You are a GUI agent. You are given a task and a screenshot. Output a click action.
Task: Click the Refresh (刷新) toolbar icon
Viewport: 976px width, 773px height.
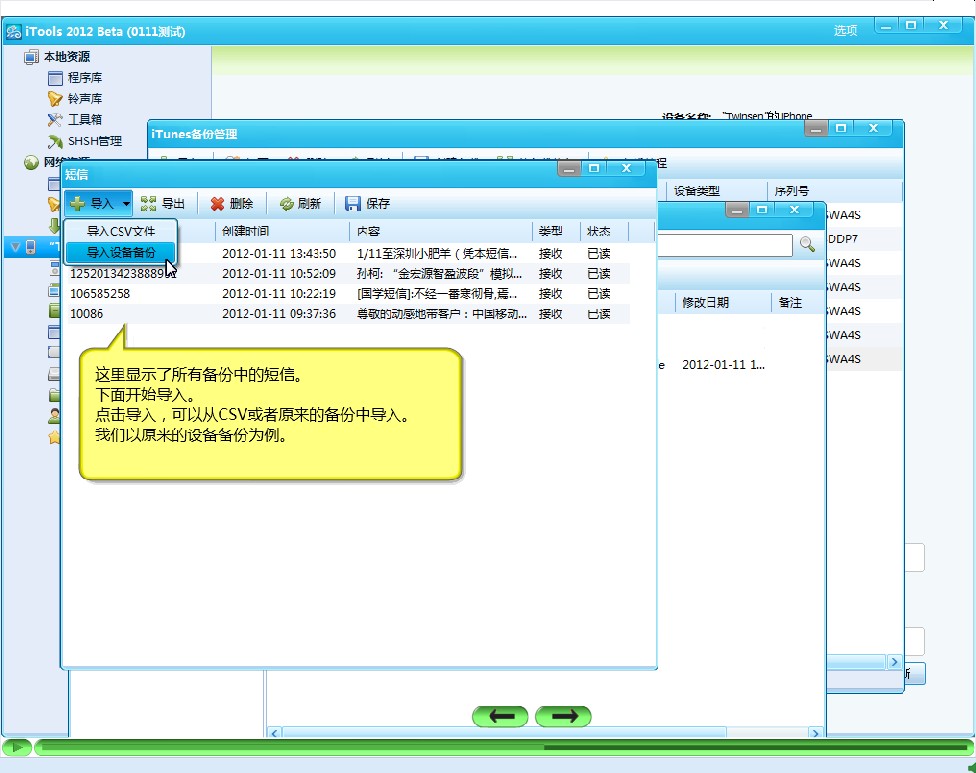286,204
